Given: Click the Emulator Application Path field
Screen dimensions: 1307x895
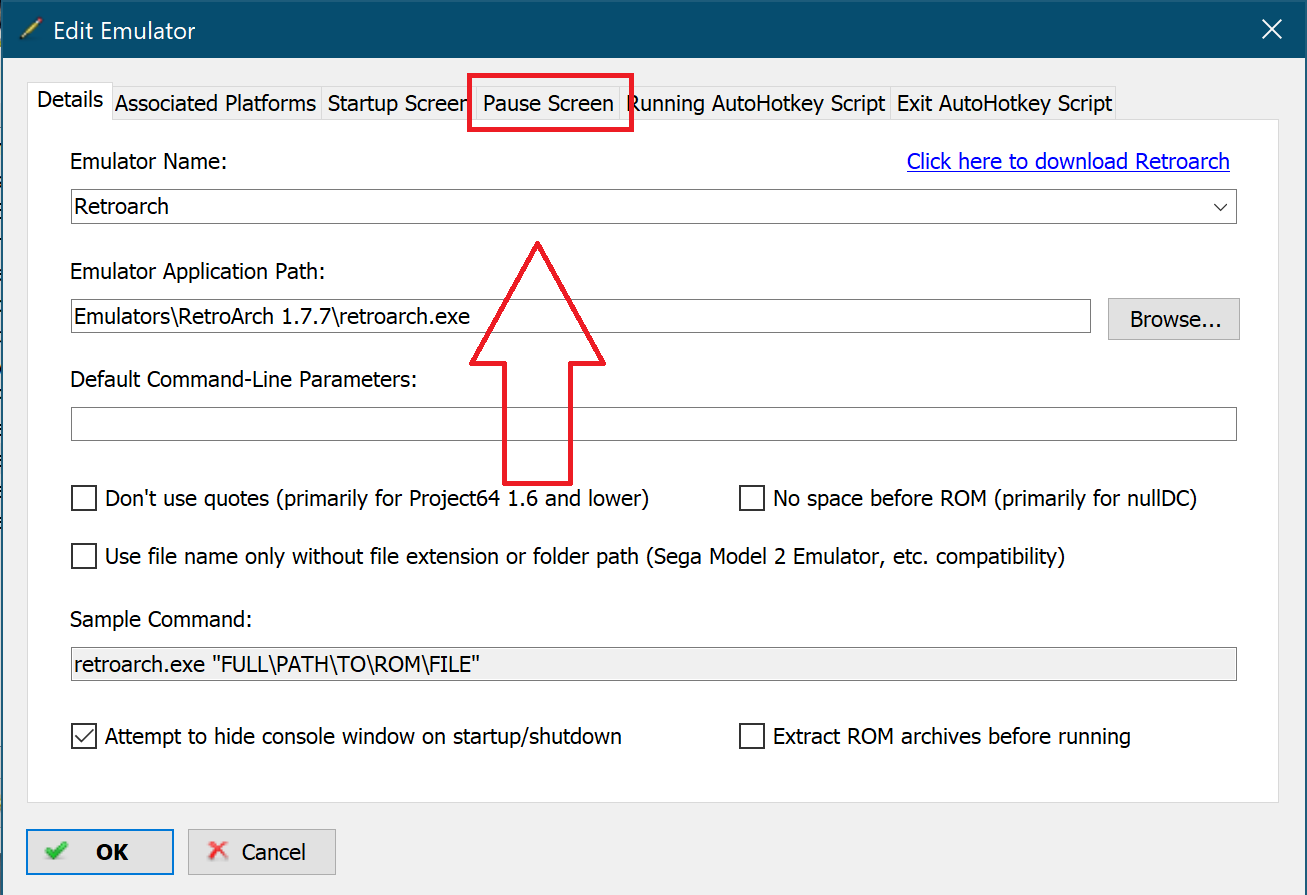Looking at the screenshot, I should tap(580, 317).
